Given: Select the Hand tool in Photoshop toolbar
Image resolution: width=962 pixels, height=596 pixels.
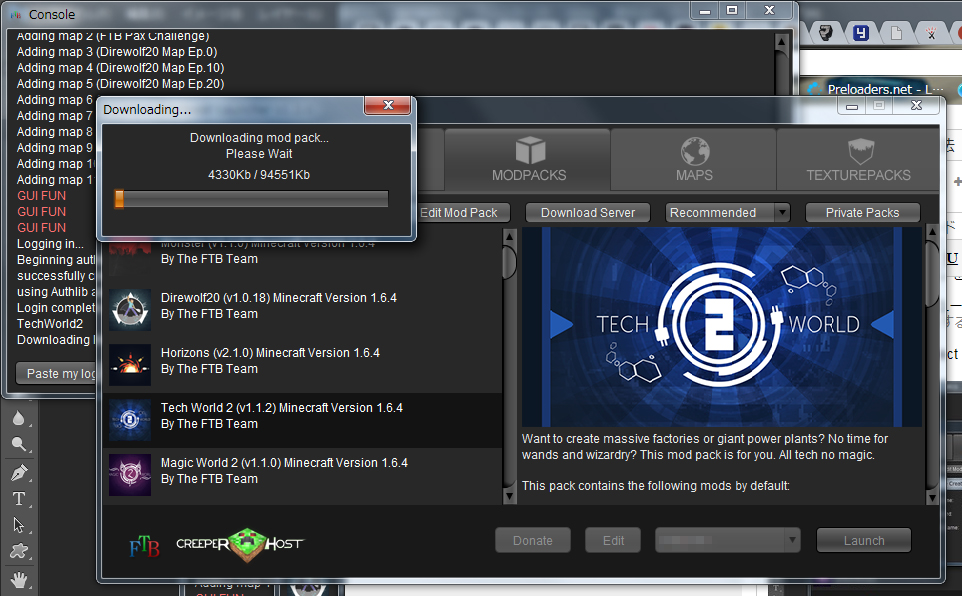Looking at the screenshot, I should pyautogui.click(x=20, y=579).
